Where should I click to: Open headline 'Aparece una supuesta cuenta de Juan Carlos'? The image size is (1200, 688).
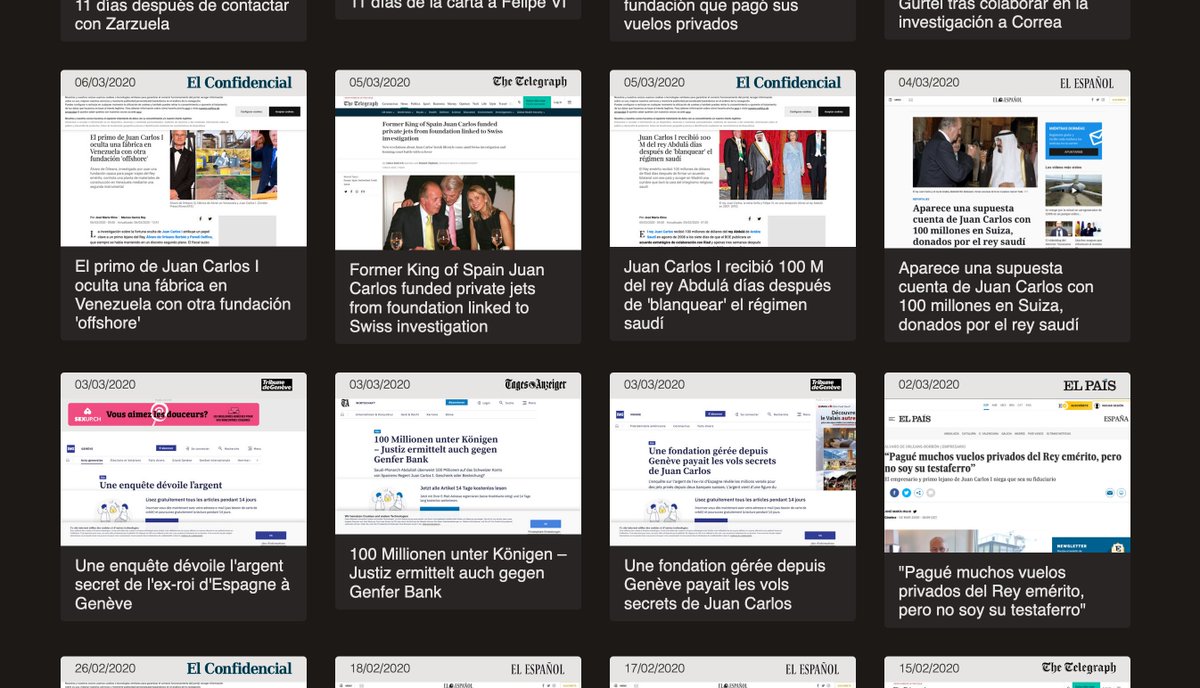pos(996,297)
